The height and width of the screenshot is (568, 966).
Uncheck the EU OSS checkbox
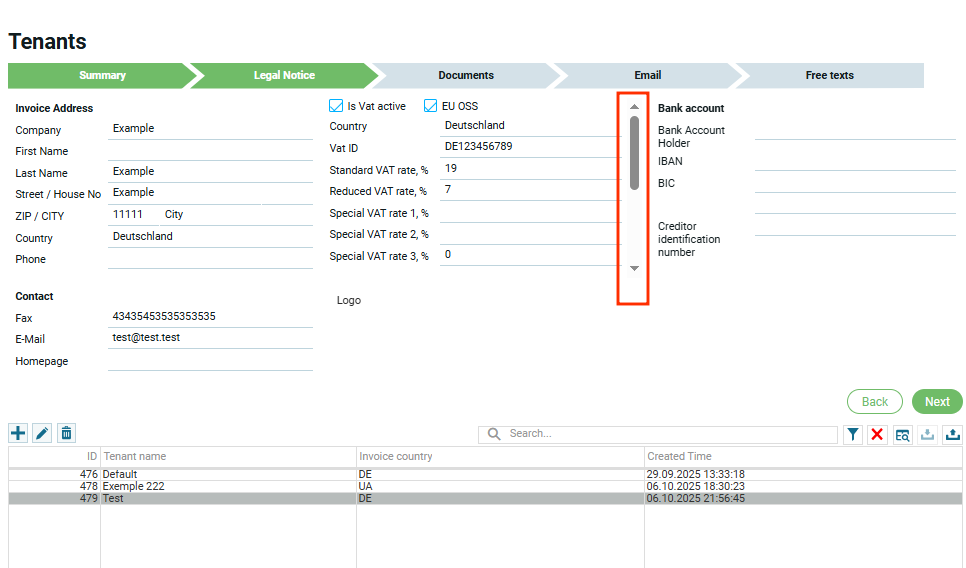[431, 106]
